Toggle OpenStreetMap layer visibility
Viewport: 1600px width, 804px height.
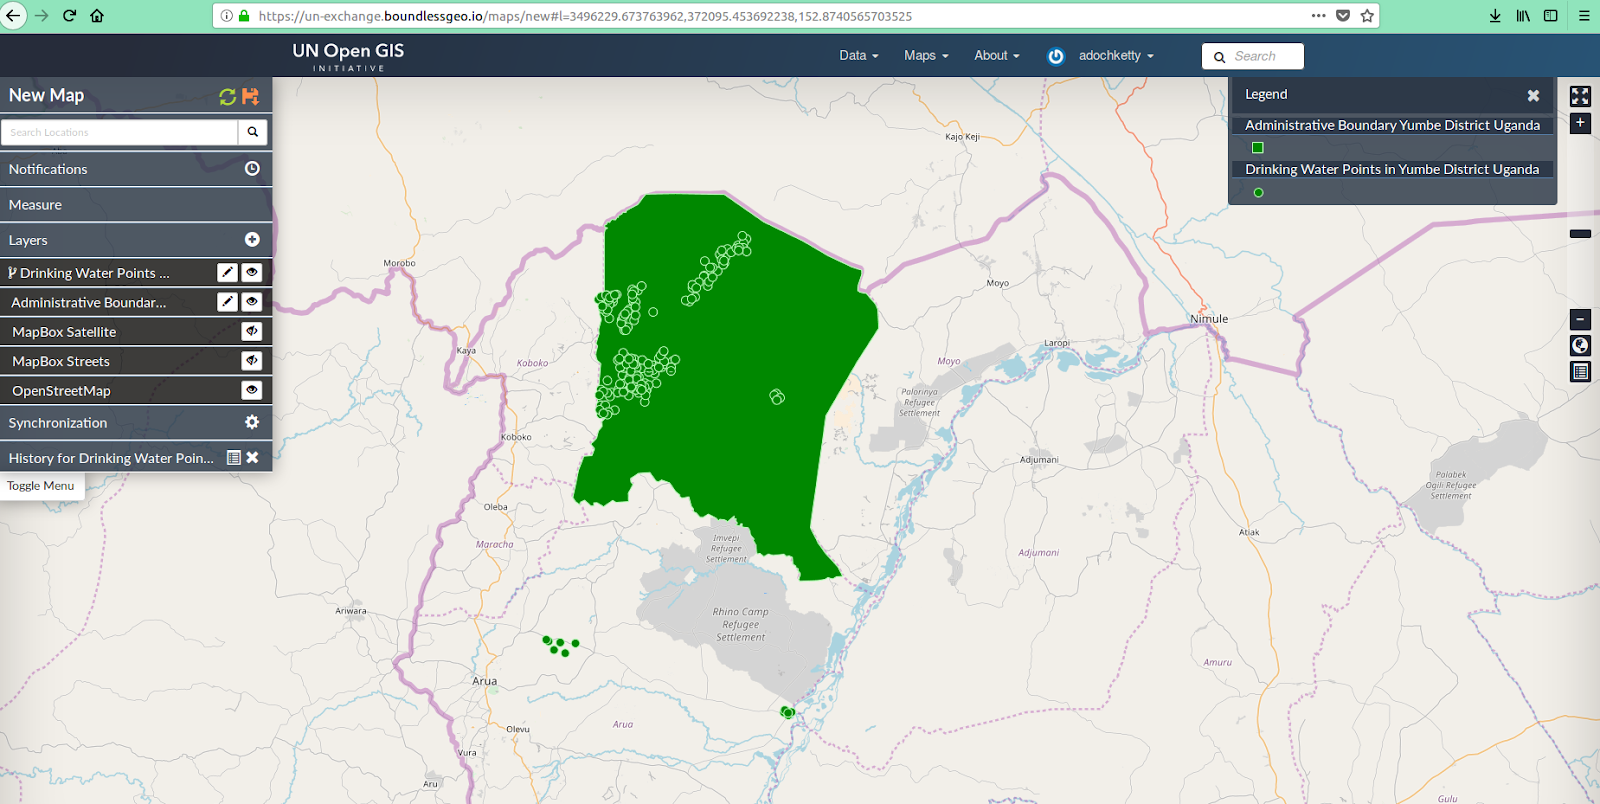pyautogui.click(x=252, y=390)
